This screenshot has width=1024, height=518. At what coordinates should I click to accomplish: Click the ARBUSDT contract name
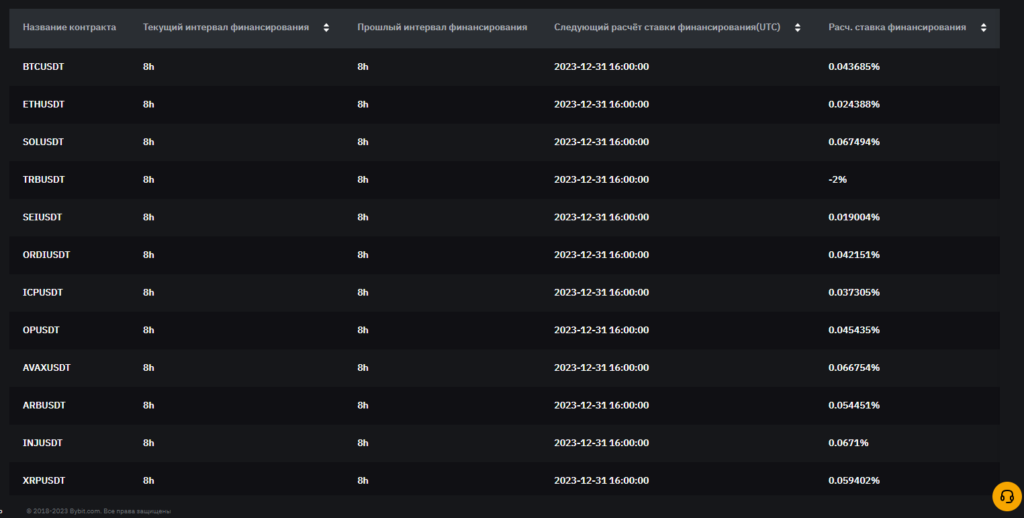click(44, 405)
